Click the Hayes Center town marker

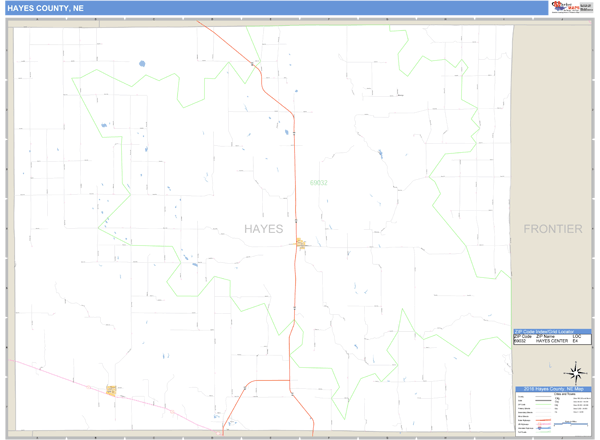[301, 242]
